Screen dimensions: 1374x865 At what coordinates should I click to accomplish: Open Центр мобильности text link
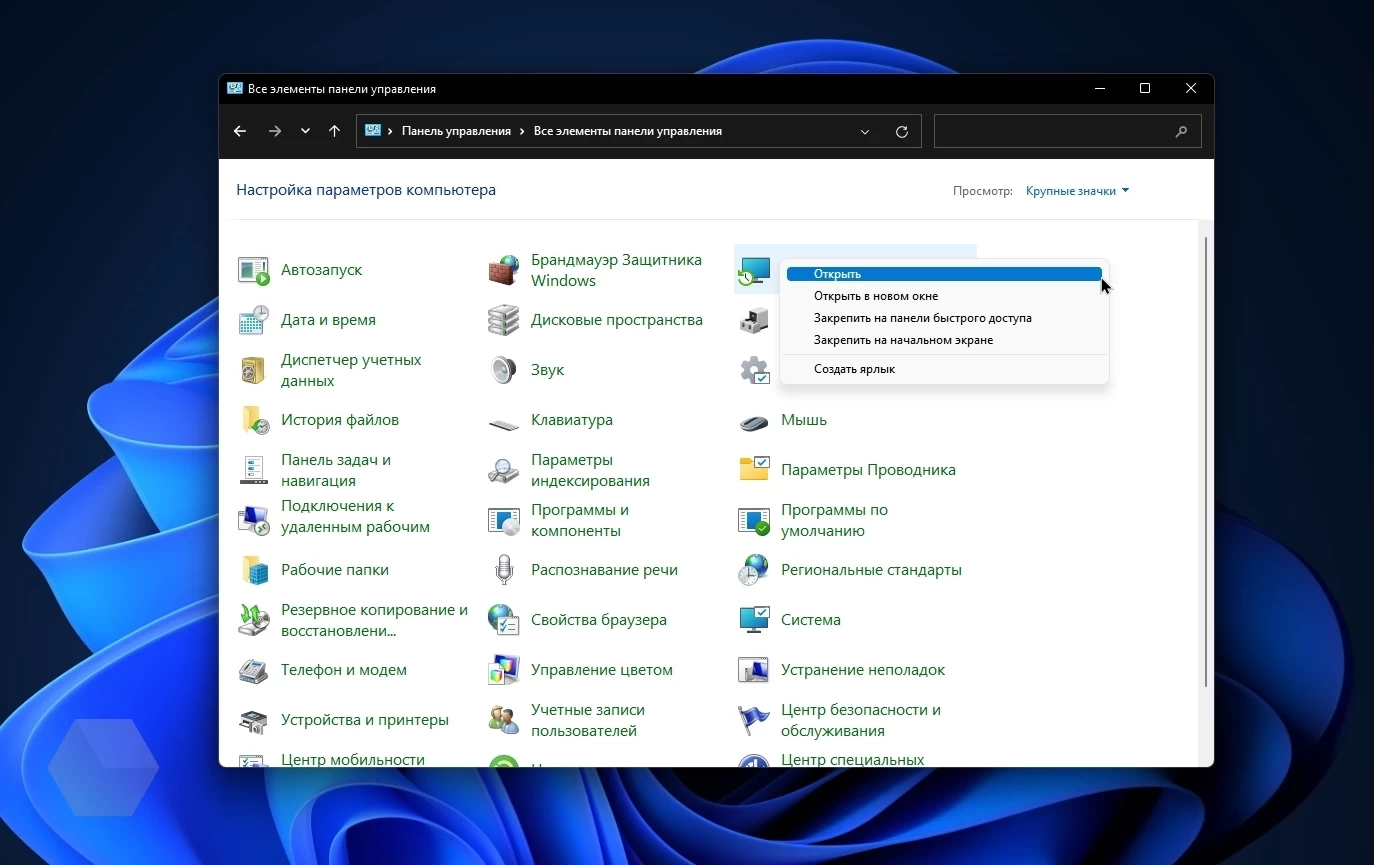[352, 760]
